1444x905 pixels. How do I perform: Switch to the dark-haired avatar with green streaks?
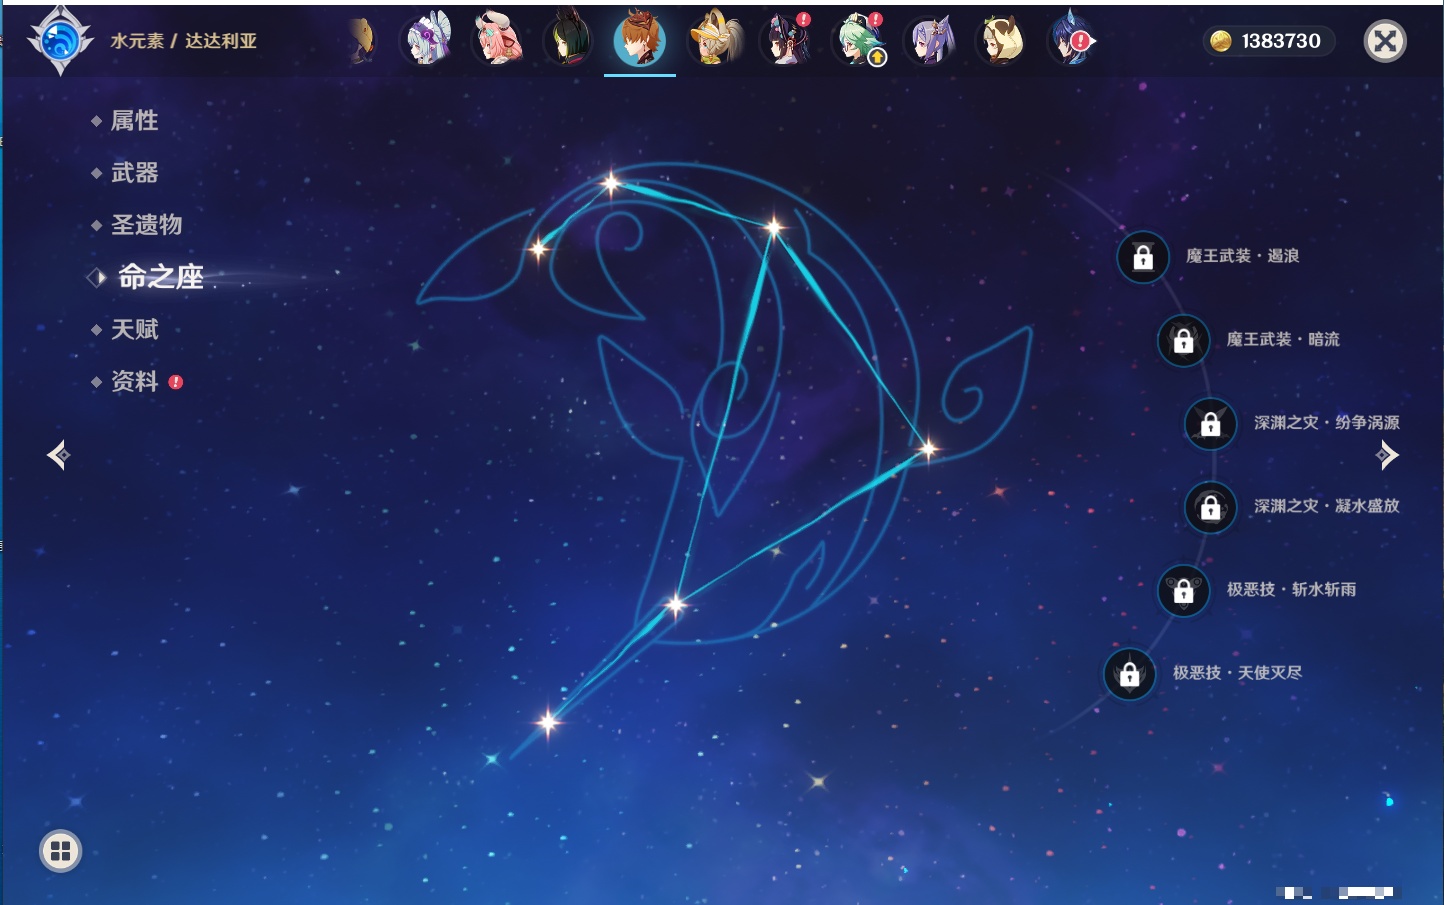click(x=569, y=40)
